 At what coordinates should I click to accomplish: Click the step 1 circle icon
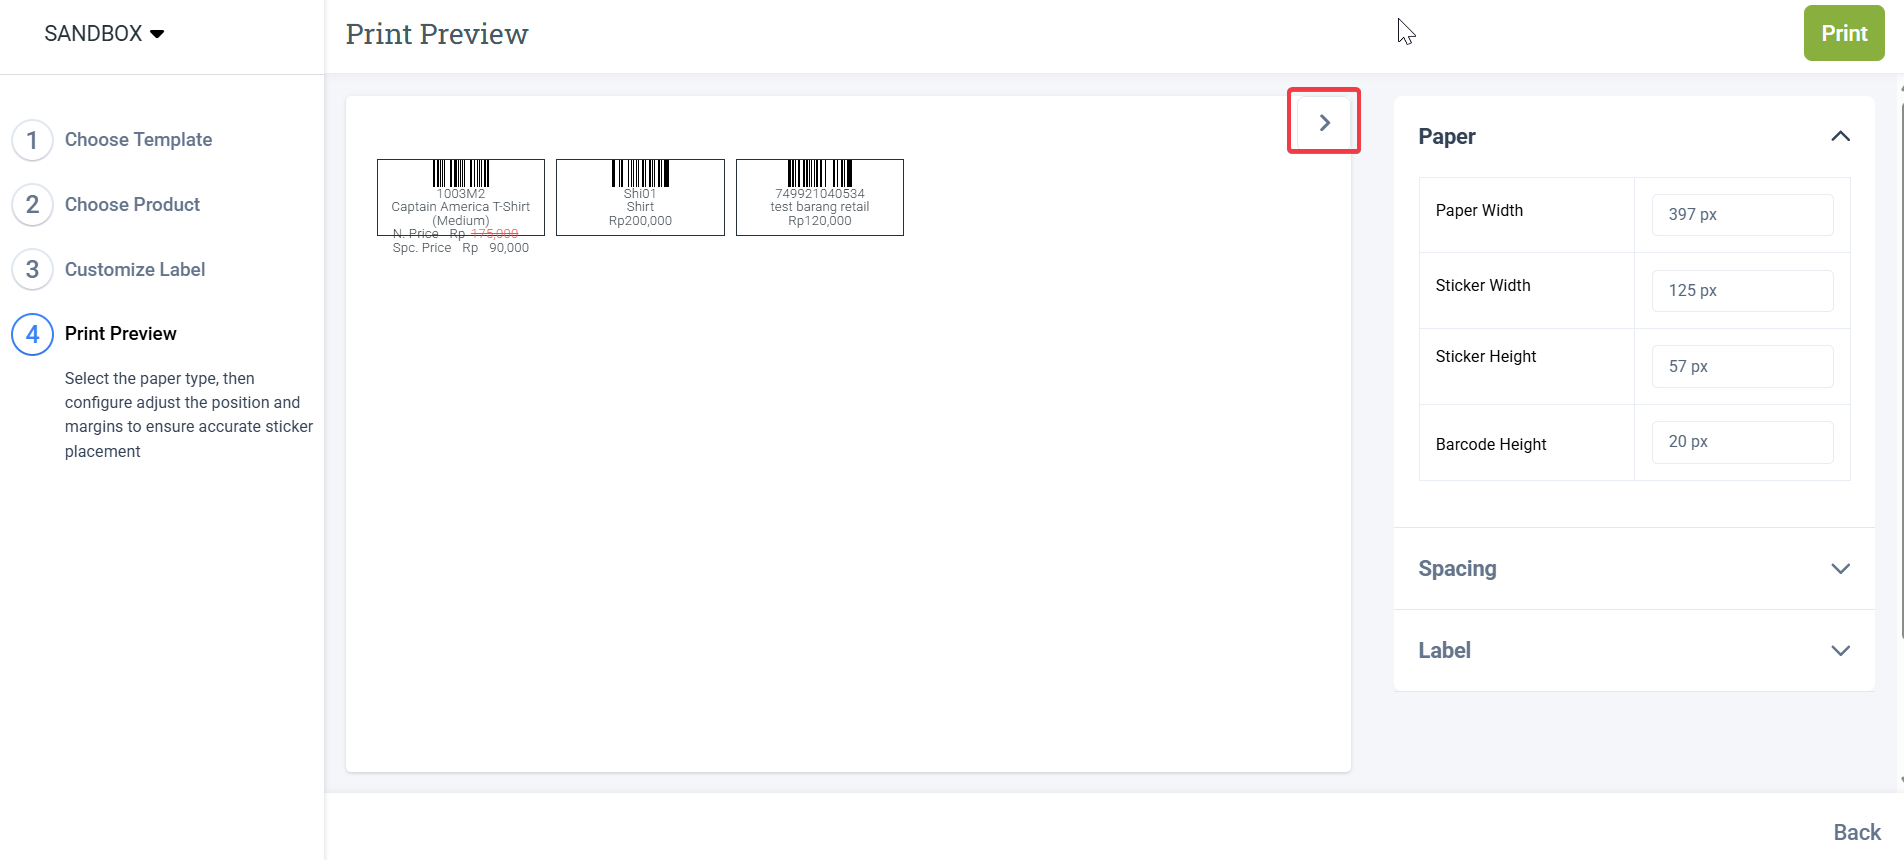pyautogui.click(x=32, y=140)
